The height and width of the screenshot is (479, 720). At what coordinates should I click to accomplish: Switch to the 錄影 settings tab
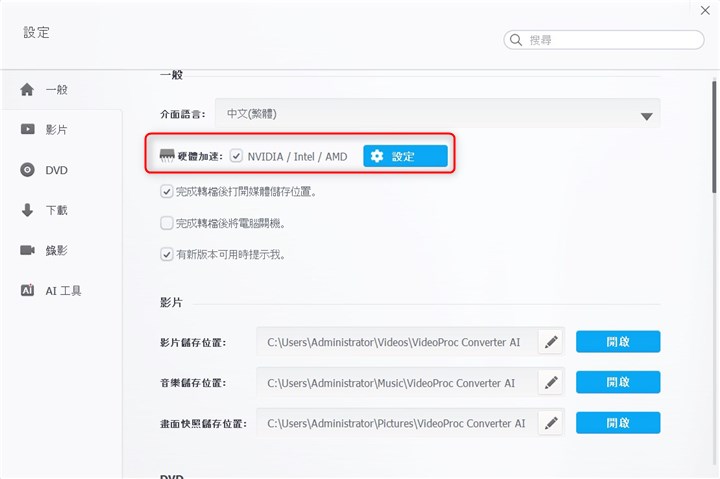point(62,250)
